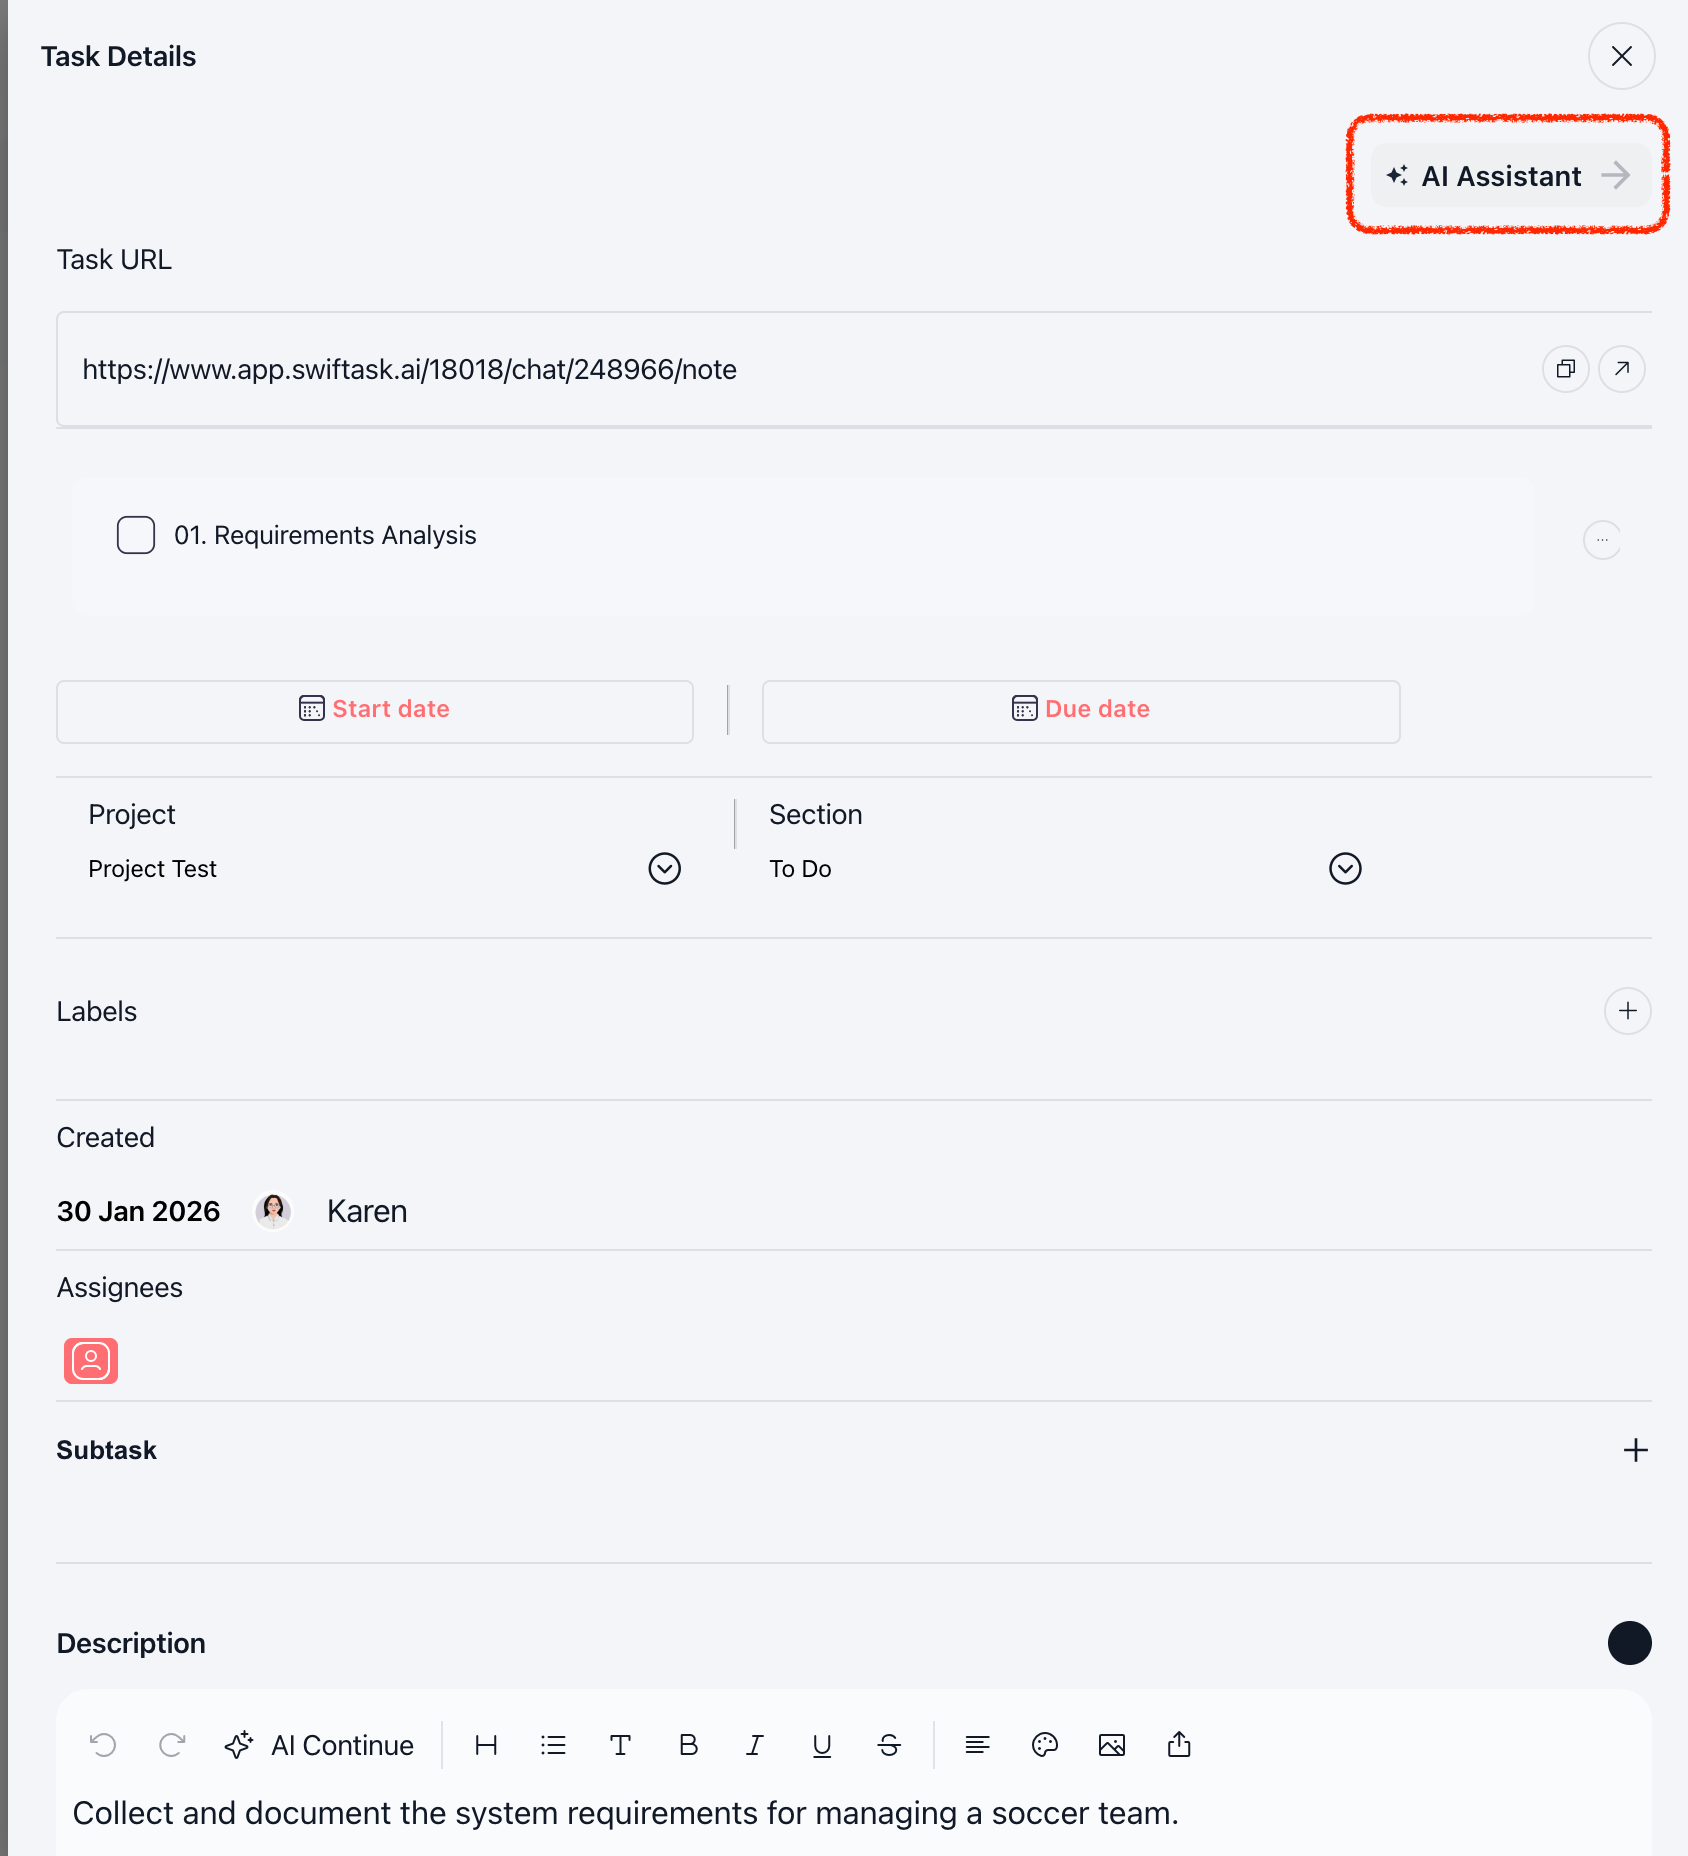Expand the To Do section dropdown
Image resolution: width=1688 pixels, height=1856 pixels.
[x=1346, y=869]
